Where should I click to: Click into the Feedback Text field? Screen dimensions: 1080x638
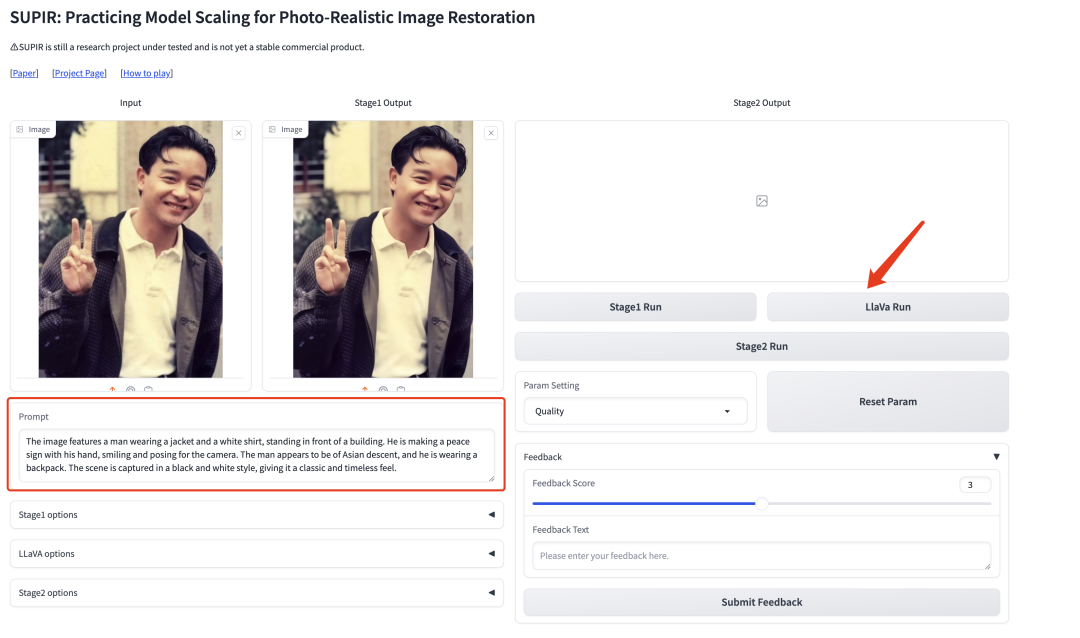(761, 555)
